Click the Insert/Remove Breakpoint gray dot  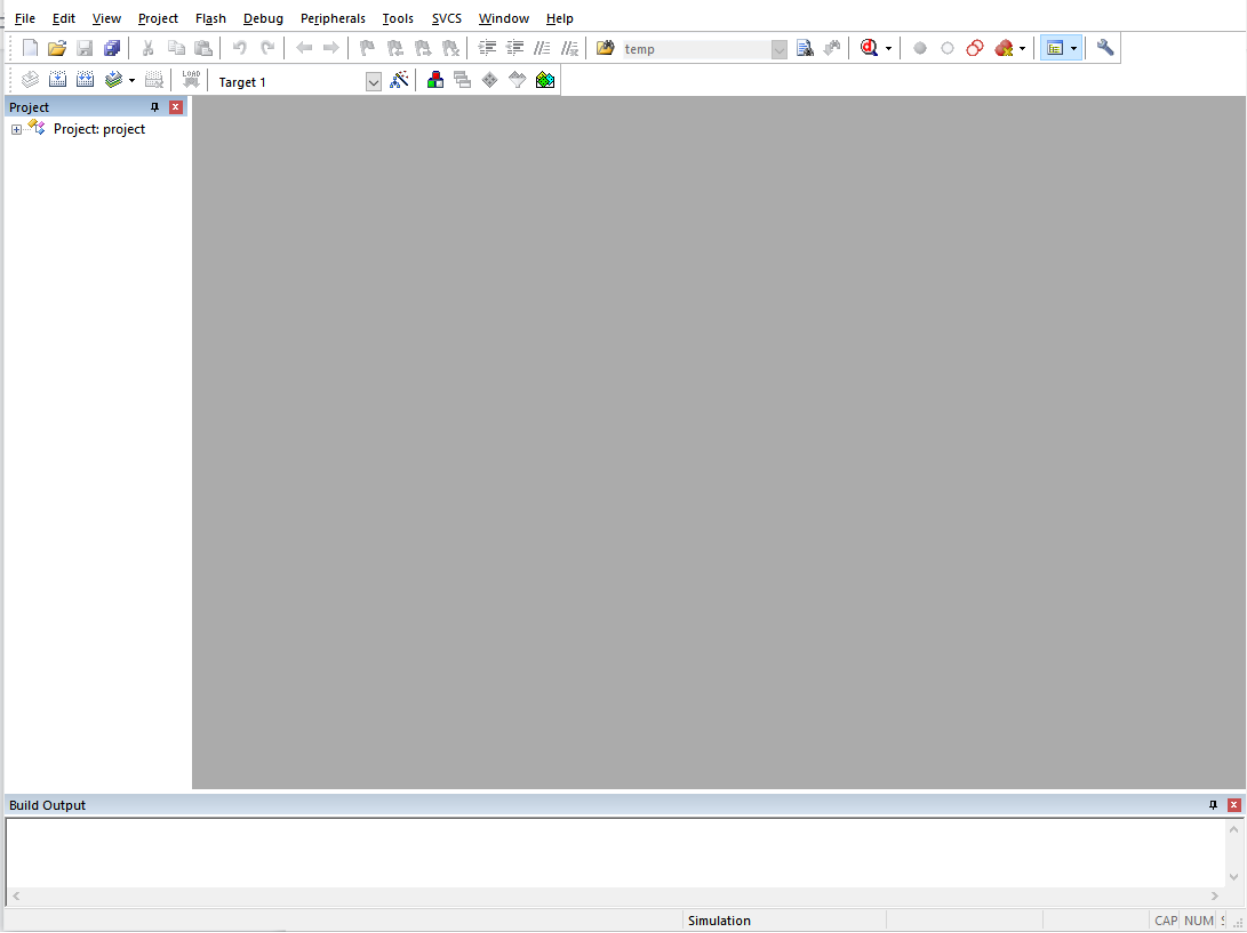coord(920,48)
